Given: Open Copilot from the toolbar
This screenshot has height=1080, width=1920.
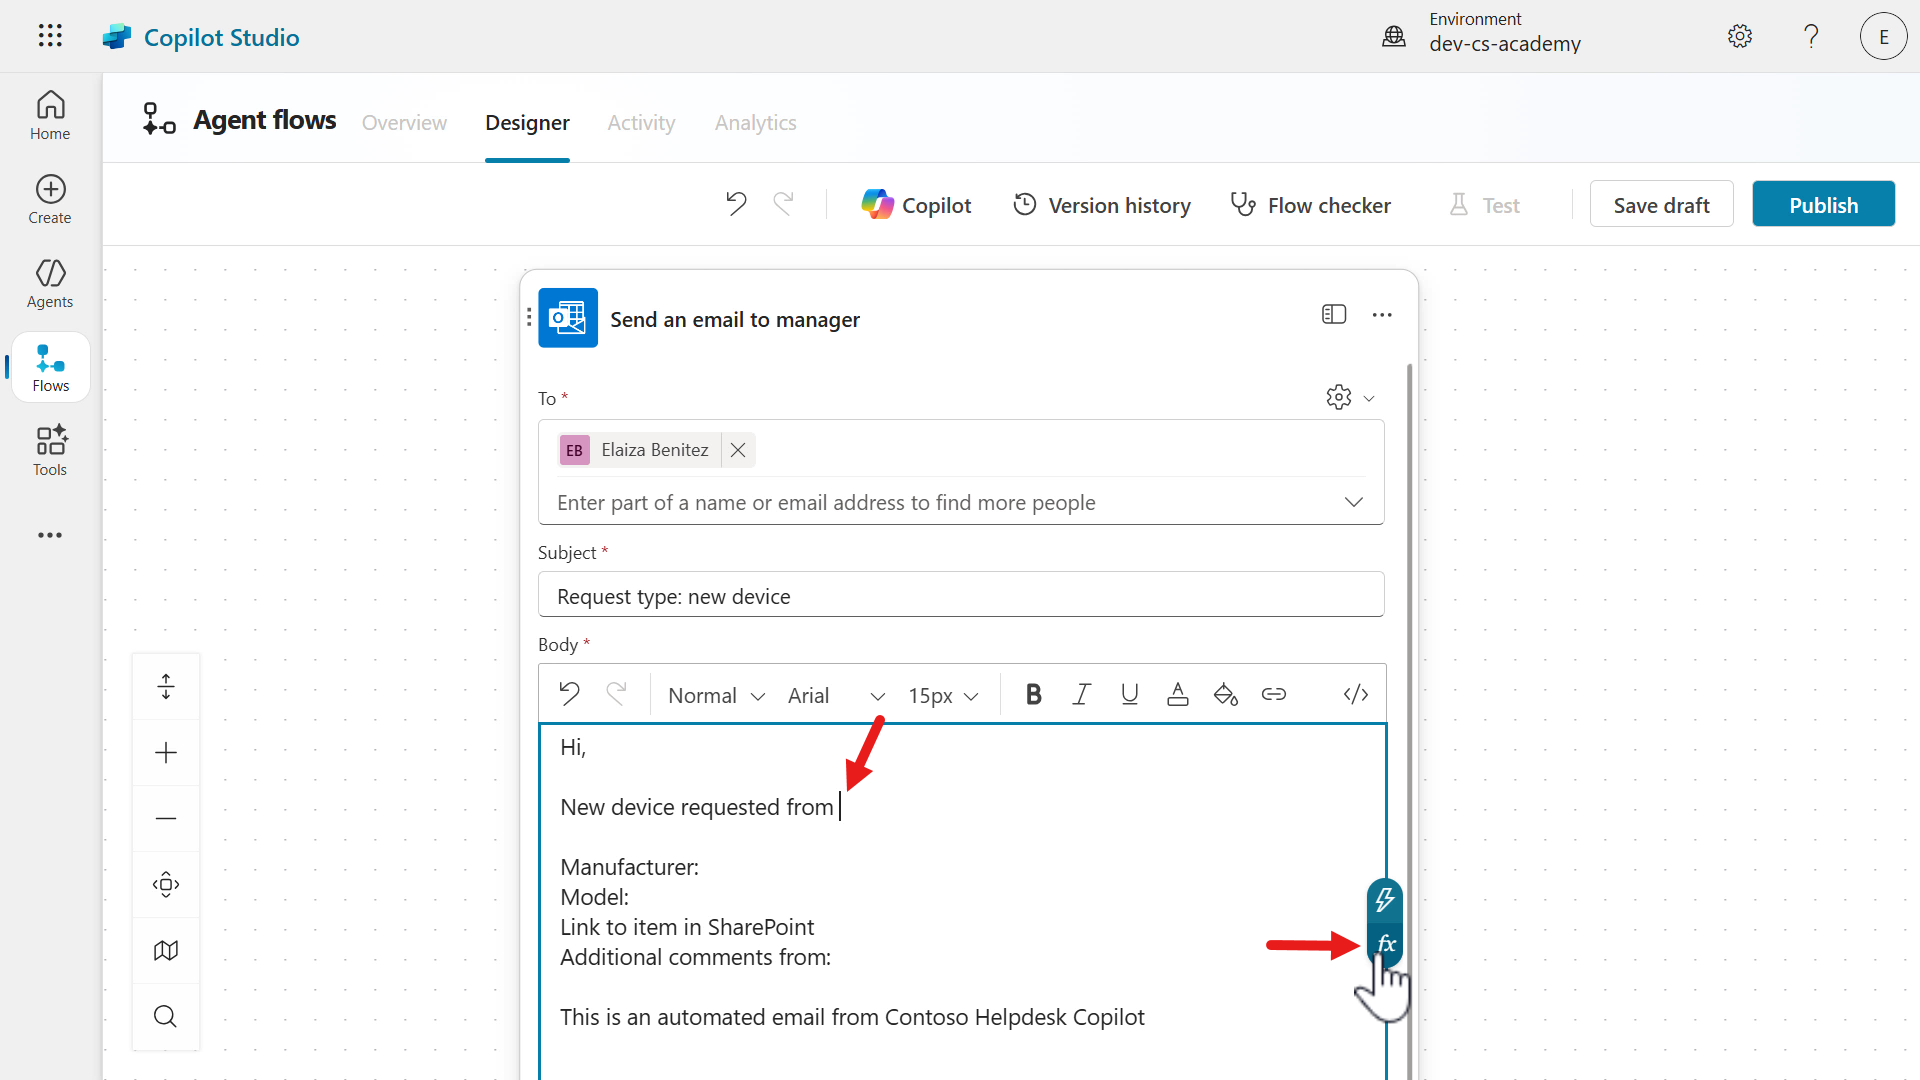Looking at the screenshot, I should click(x=915, y=204).
